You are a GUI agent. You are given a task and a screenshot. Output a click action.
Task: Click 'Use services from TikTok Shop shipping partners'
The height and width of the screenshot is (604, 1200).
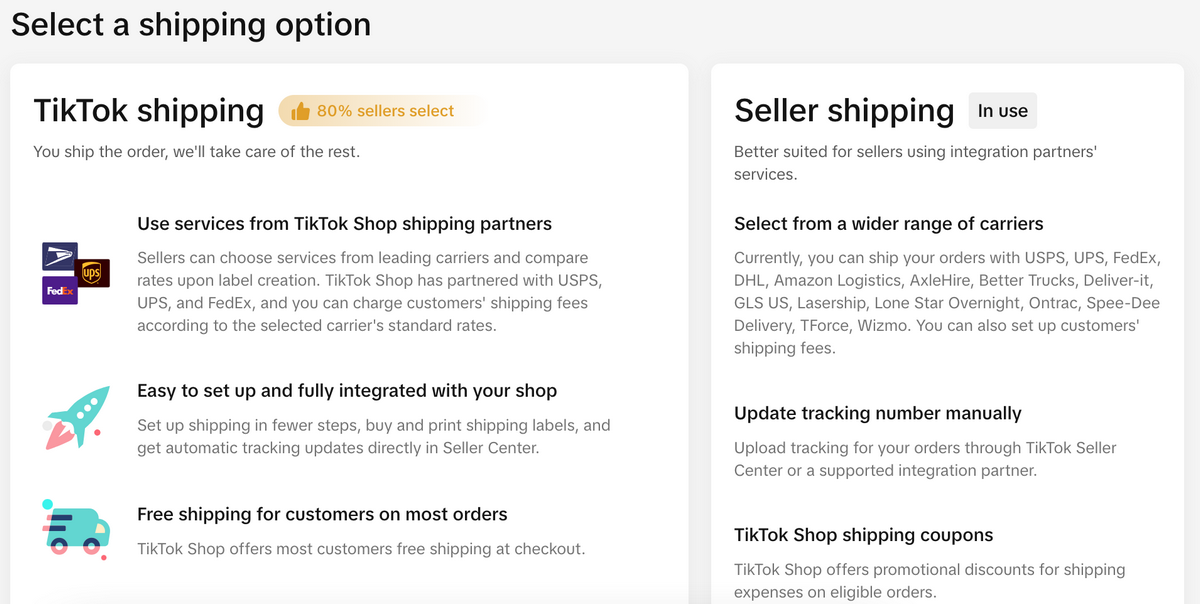coord(345,223)
